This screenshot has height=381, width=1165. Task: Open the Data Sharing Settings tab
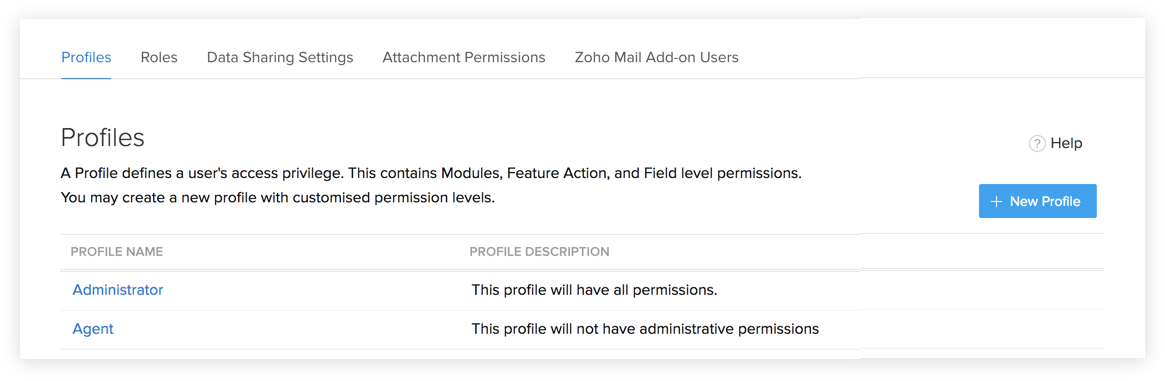coord(280,57)
